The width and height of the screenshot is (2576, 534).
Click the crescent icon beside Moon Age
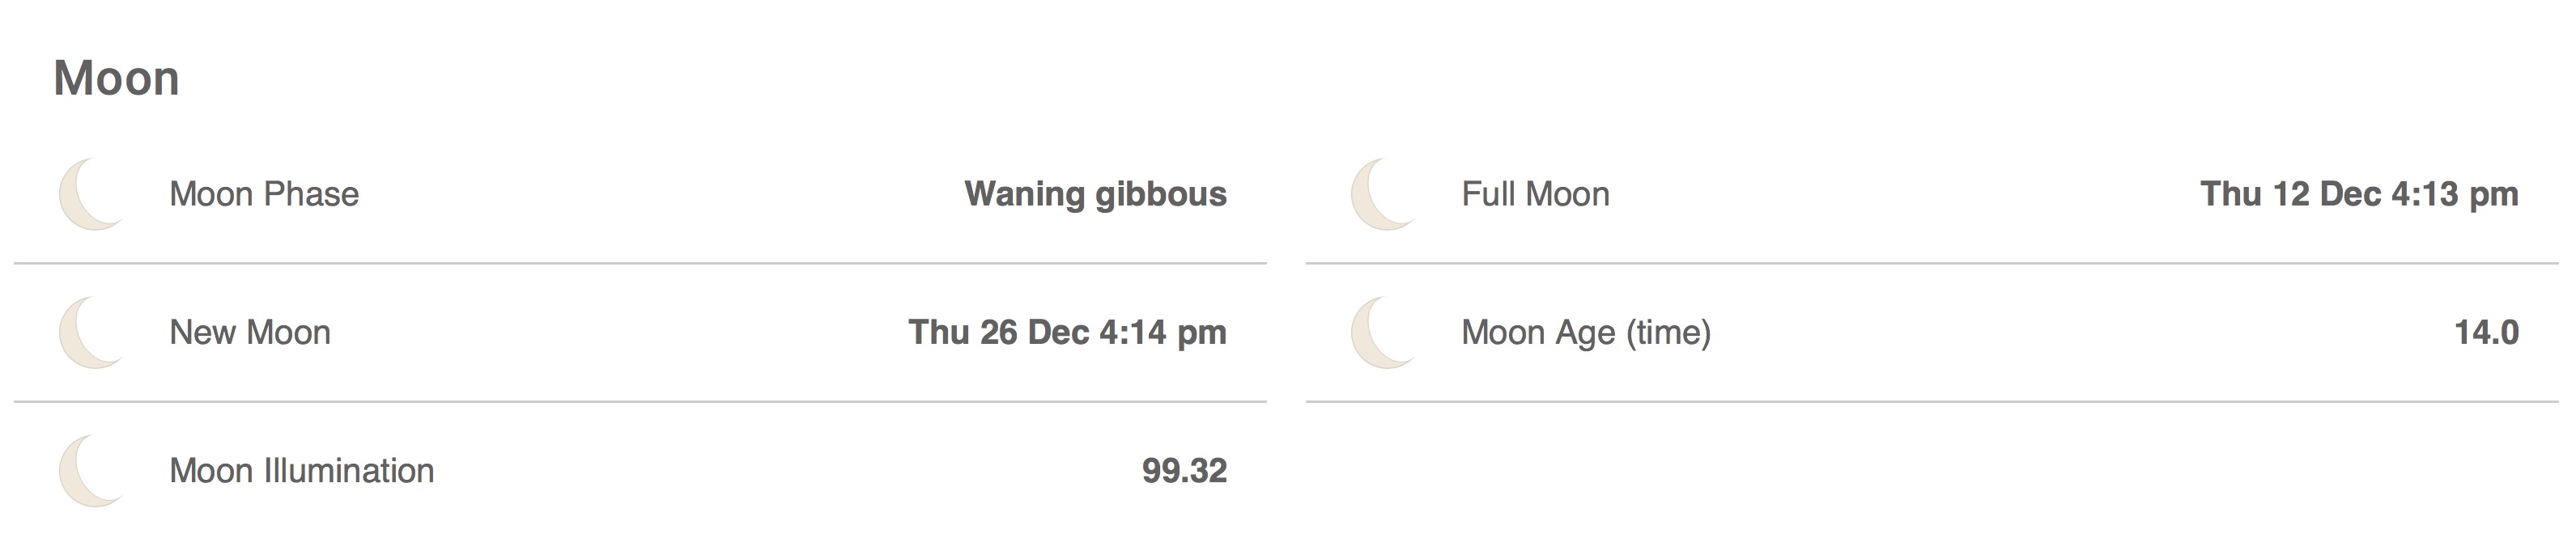[x=1384, y=332]
